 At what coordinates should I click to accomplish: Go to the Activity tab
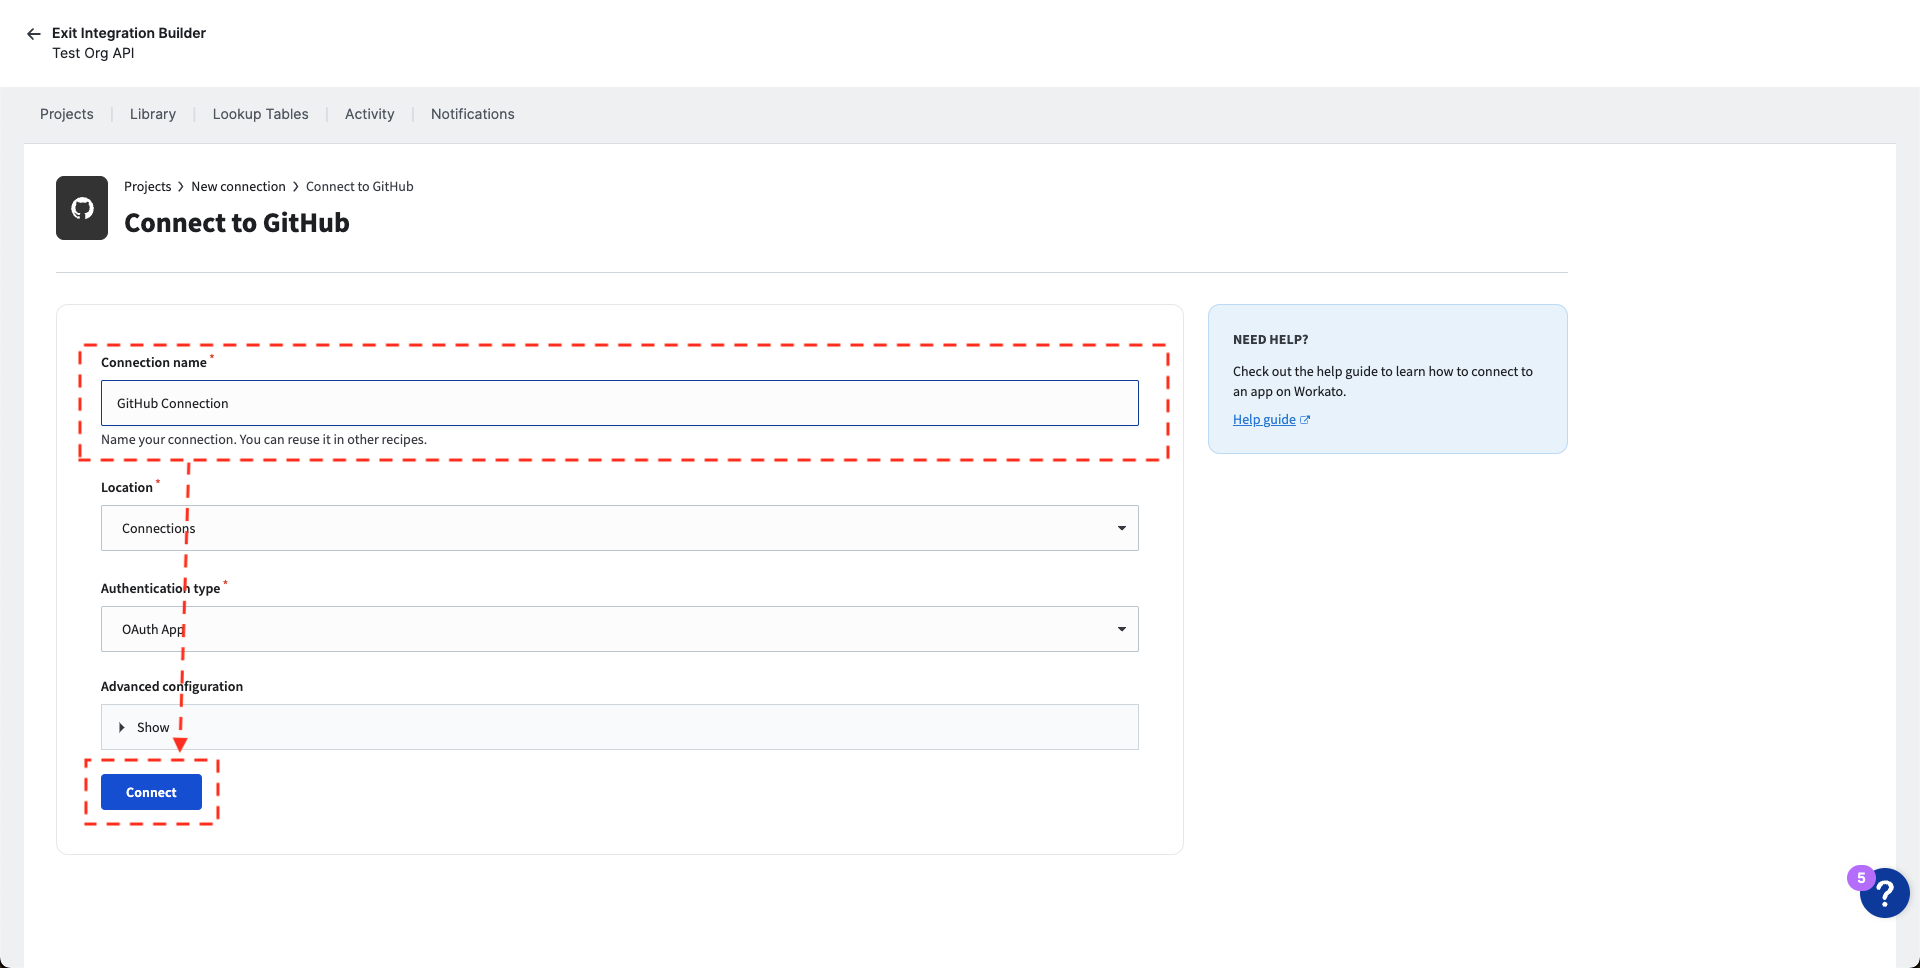pos(370,114)
